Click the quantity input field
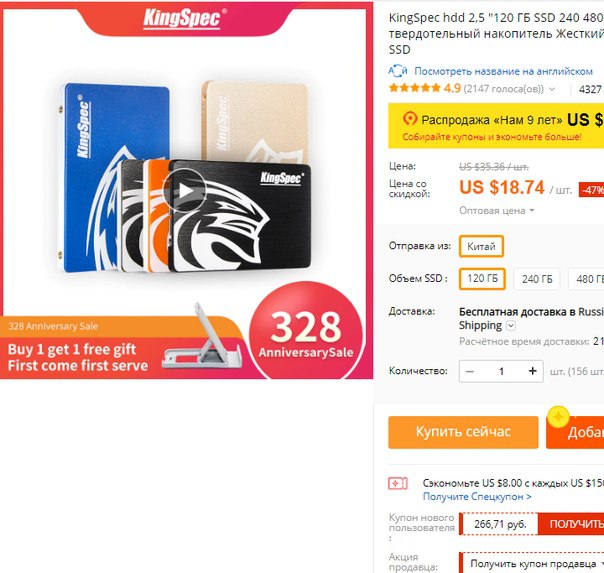This screenshot has width=604, height=573. click(x=501, y=371)
